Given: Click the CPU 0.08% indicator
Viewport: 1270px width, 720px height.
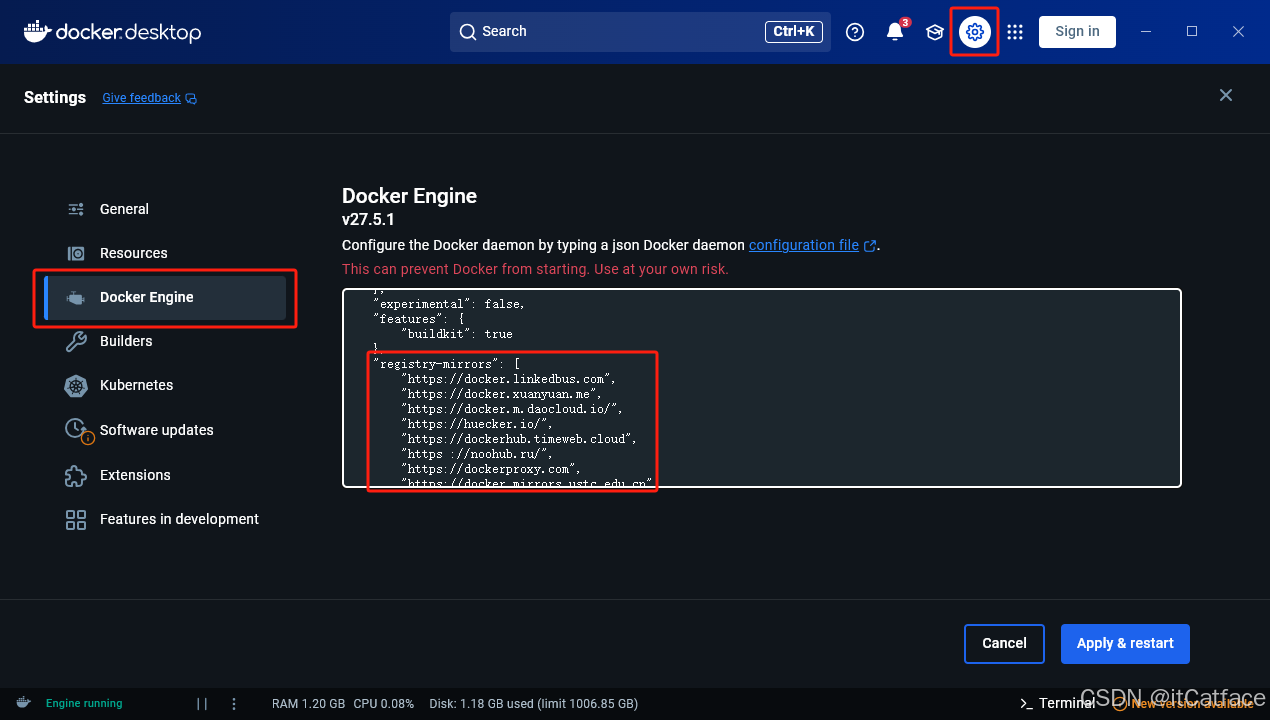Looking at the screenshot, I should [x=384, y=703].
